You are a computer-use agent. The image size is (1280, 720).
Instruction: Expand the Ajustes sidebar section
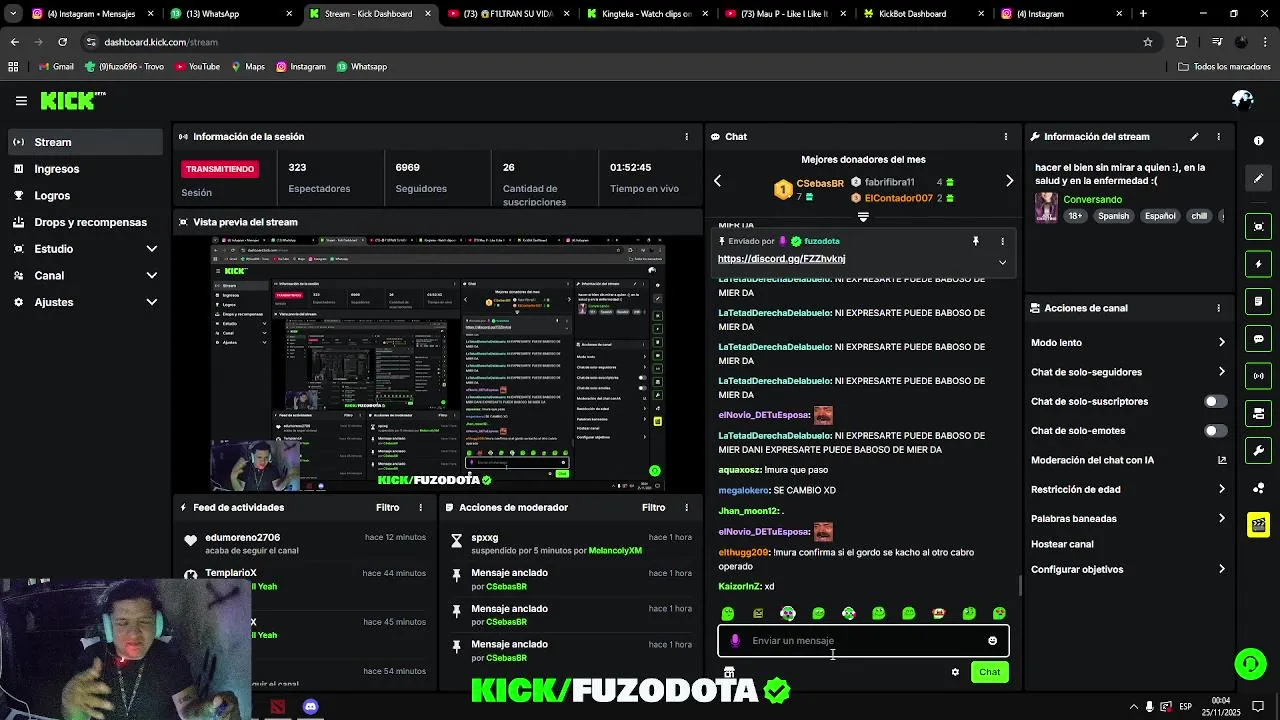pyautogui.click(x=152, y=302)
